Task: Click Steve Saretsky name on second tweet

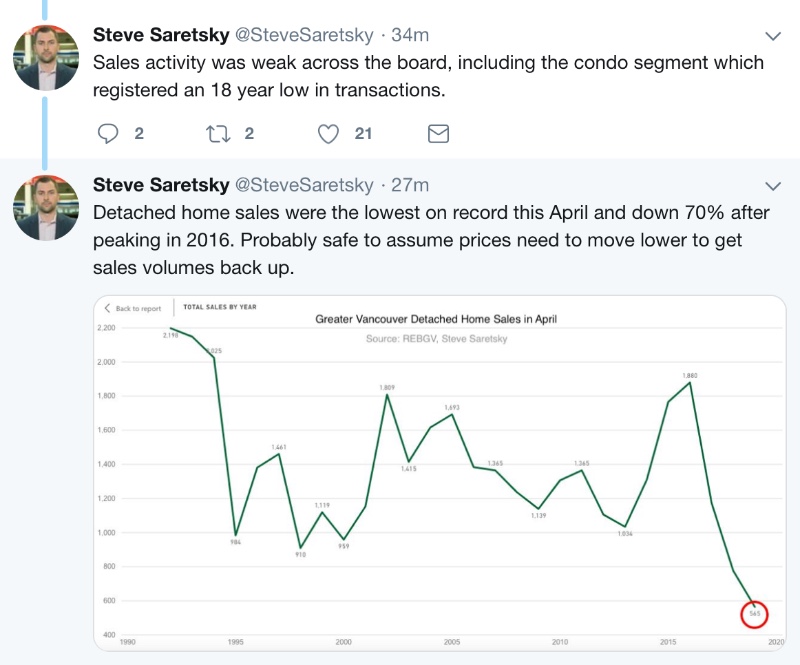Action: coord(161,185)
